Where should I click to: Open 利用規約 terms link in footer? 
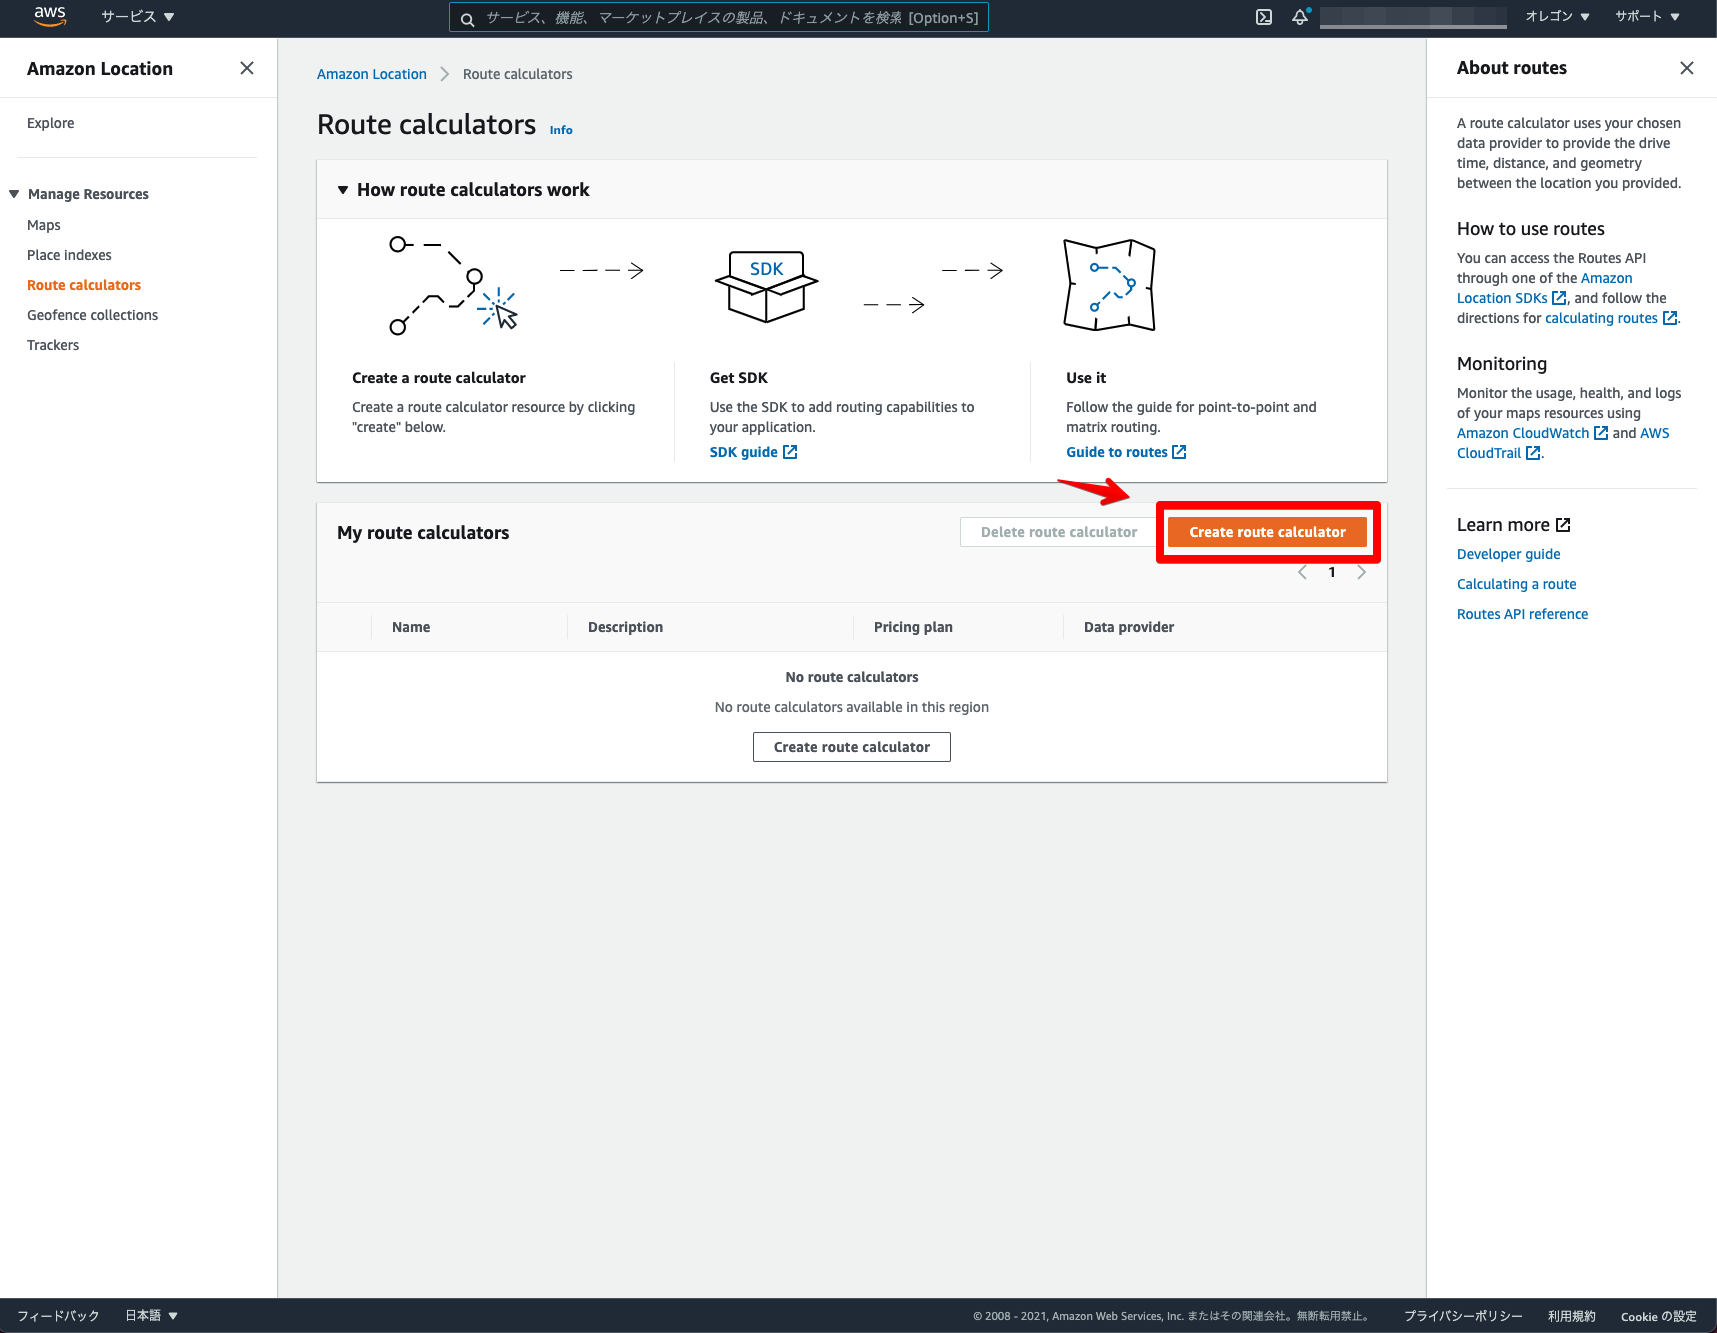point(1572,1316)
